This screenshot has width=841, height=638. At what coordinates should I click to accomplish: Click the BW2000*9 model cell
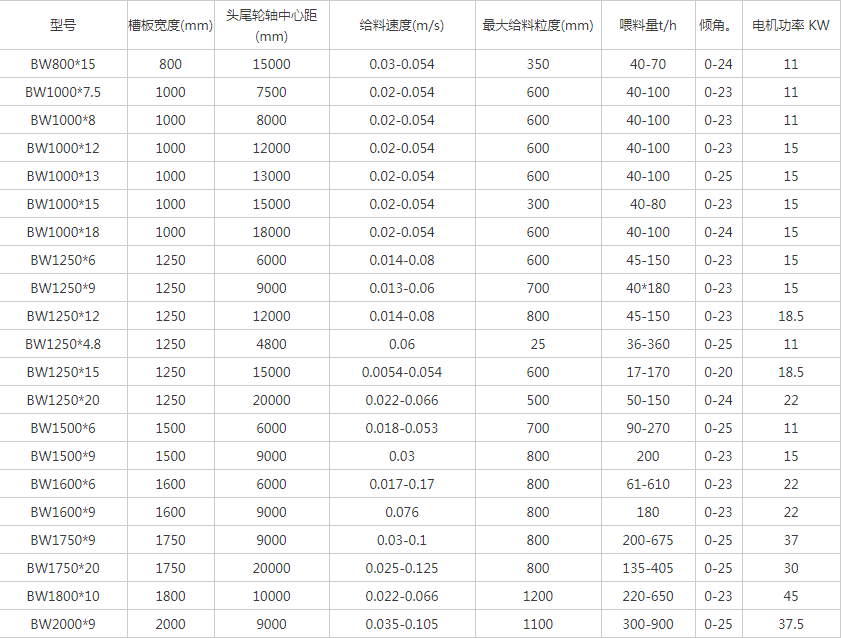[x=62, y=624]
